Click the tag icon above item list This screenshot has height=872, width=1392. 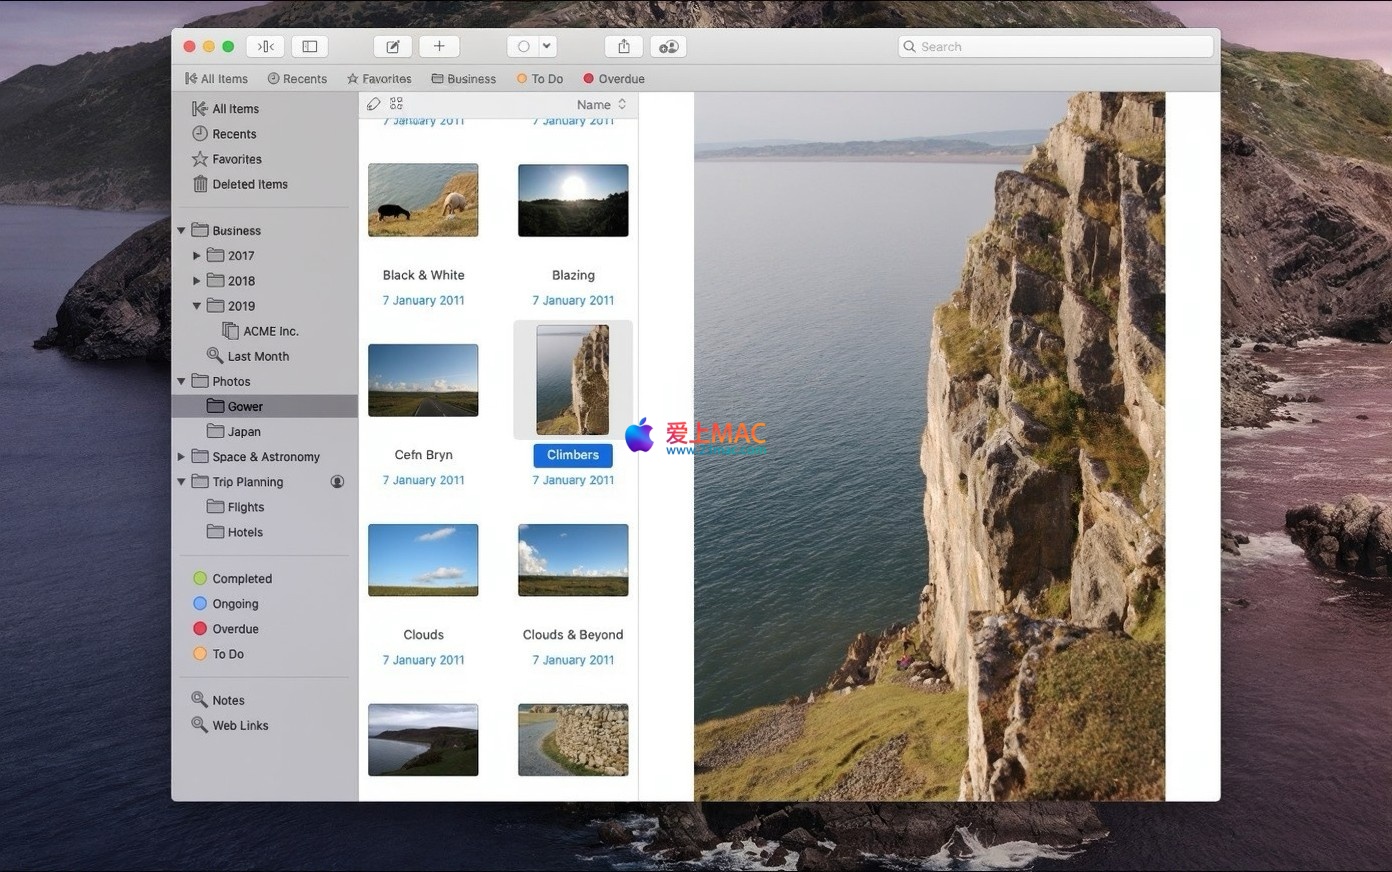pyautogui.click(x=373, y=104)
